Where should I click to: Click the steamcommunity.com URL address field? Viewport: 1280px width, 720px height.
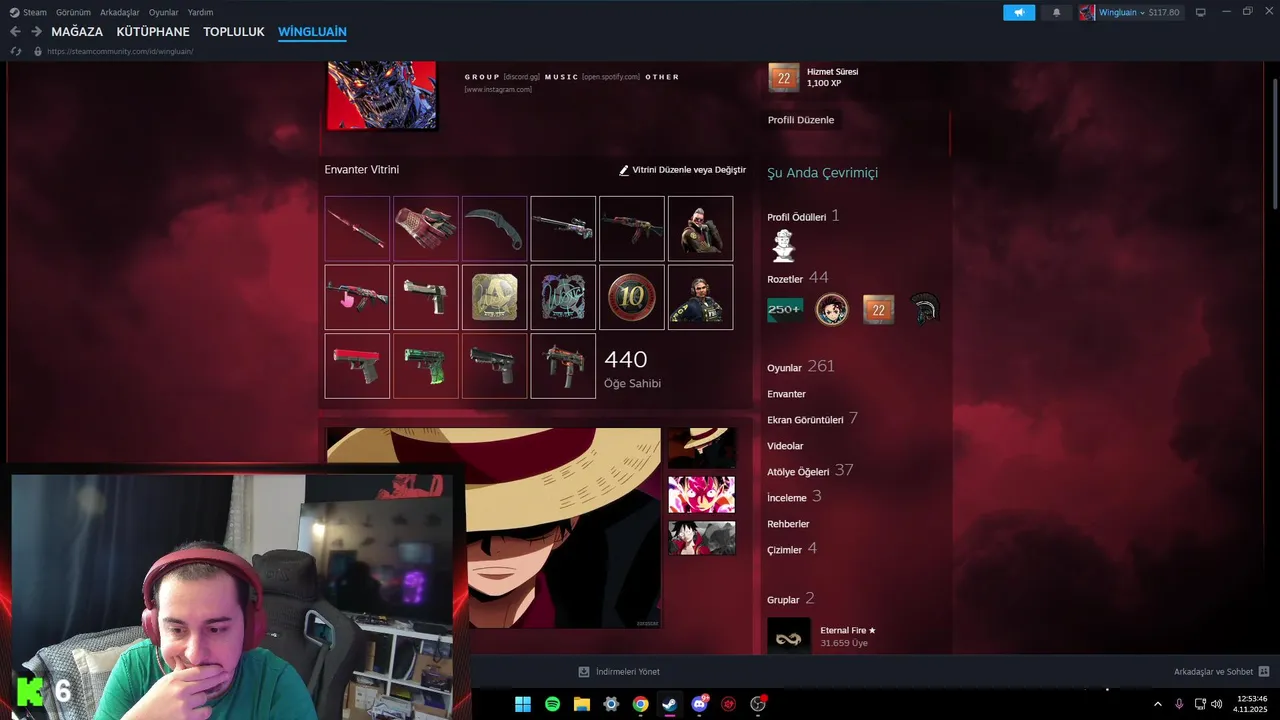point(120,51)
